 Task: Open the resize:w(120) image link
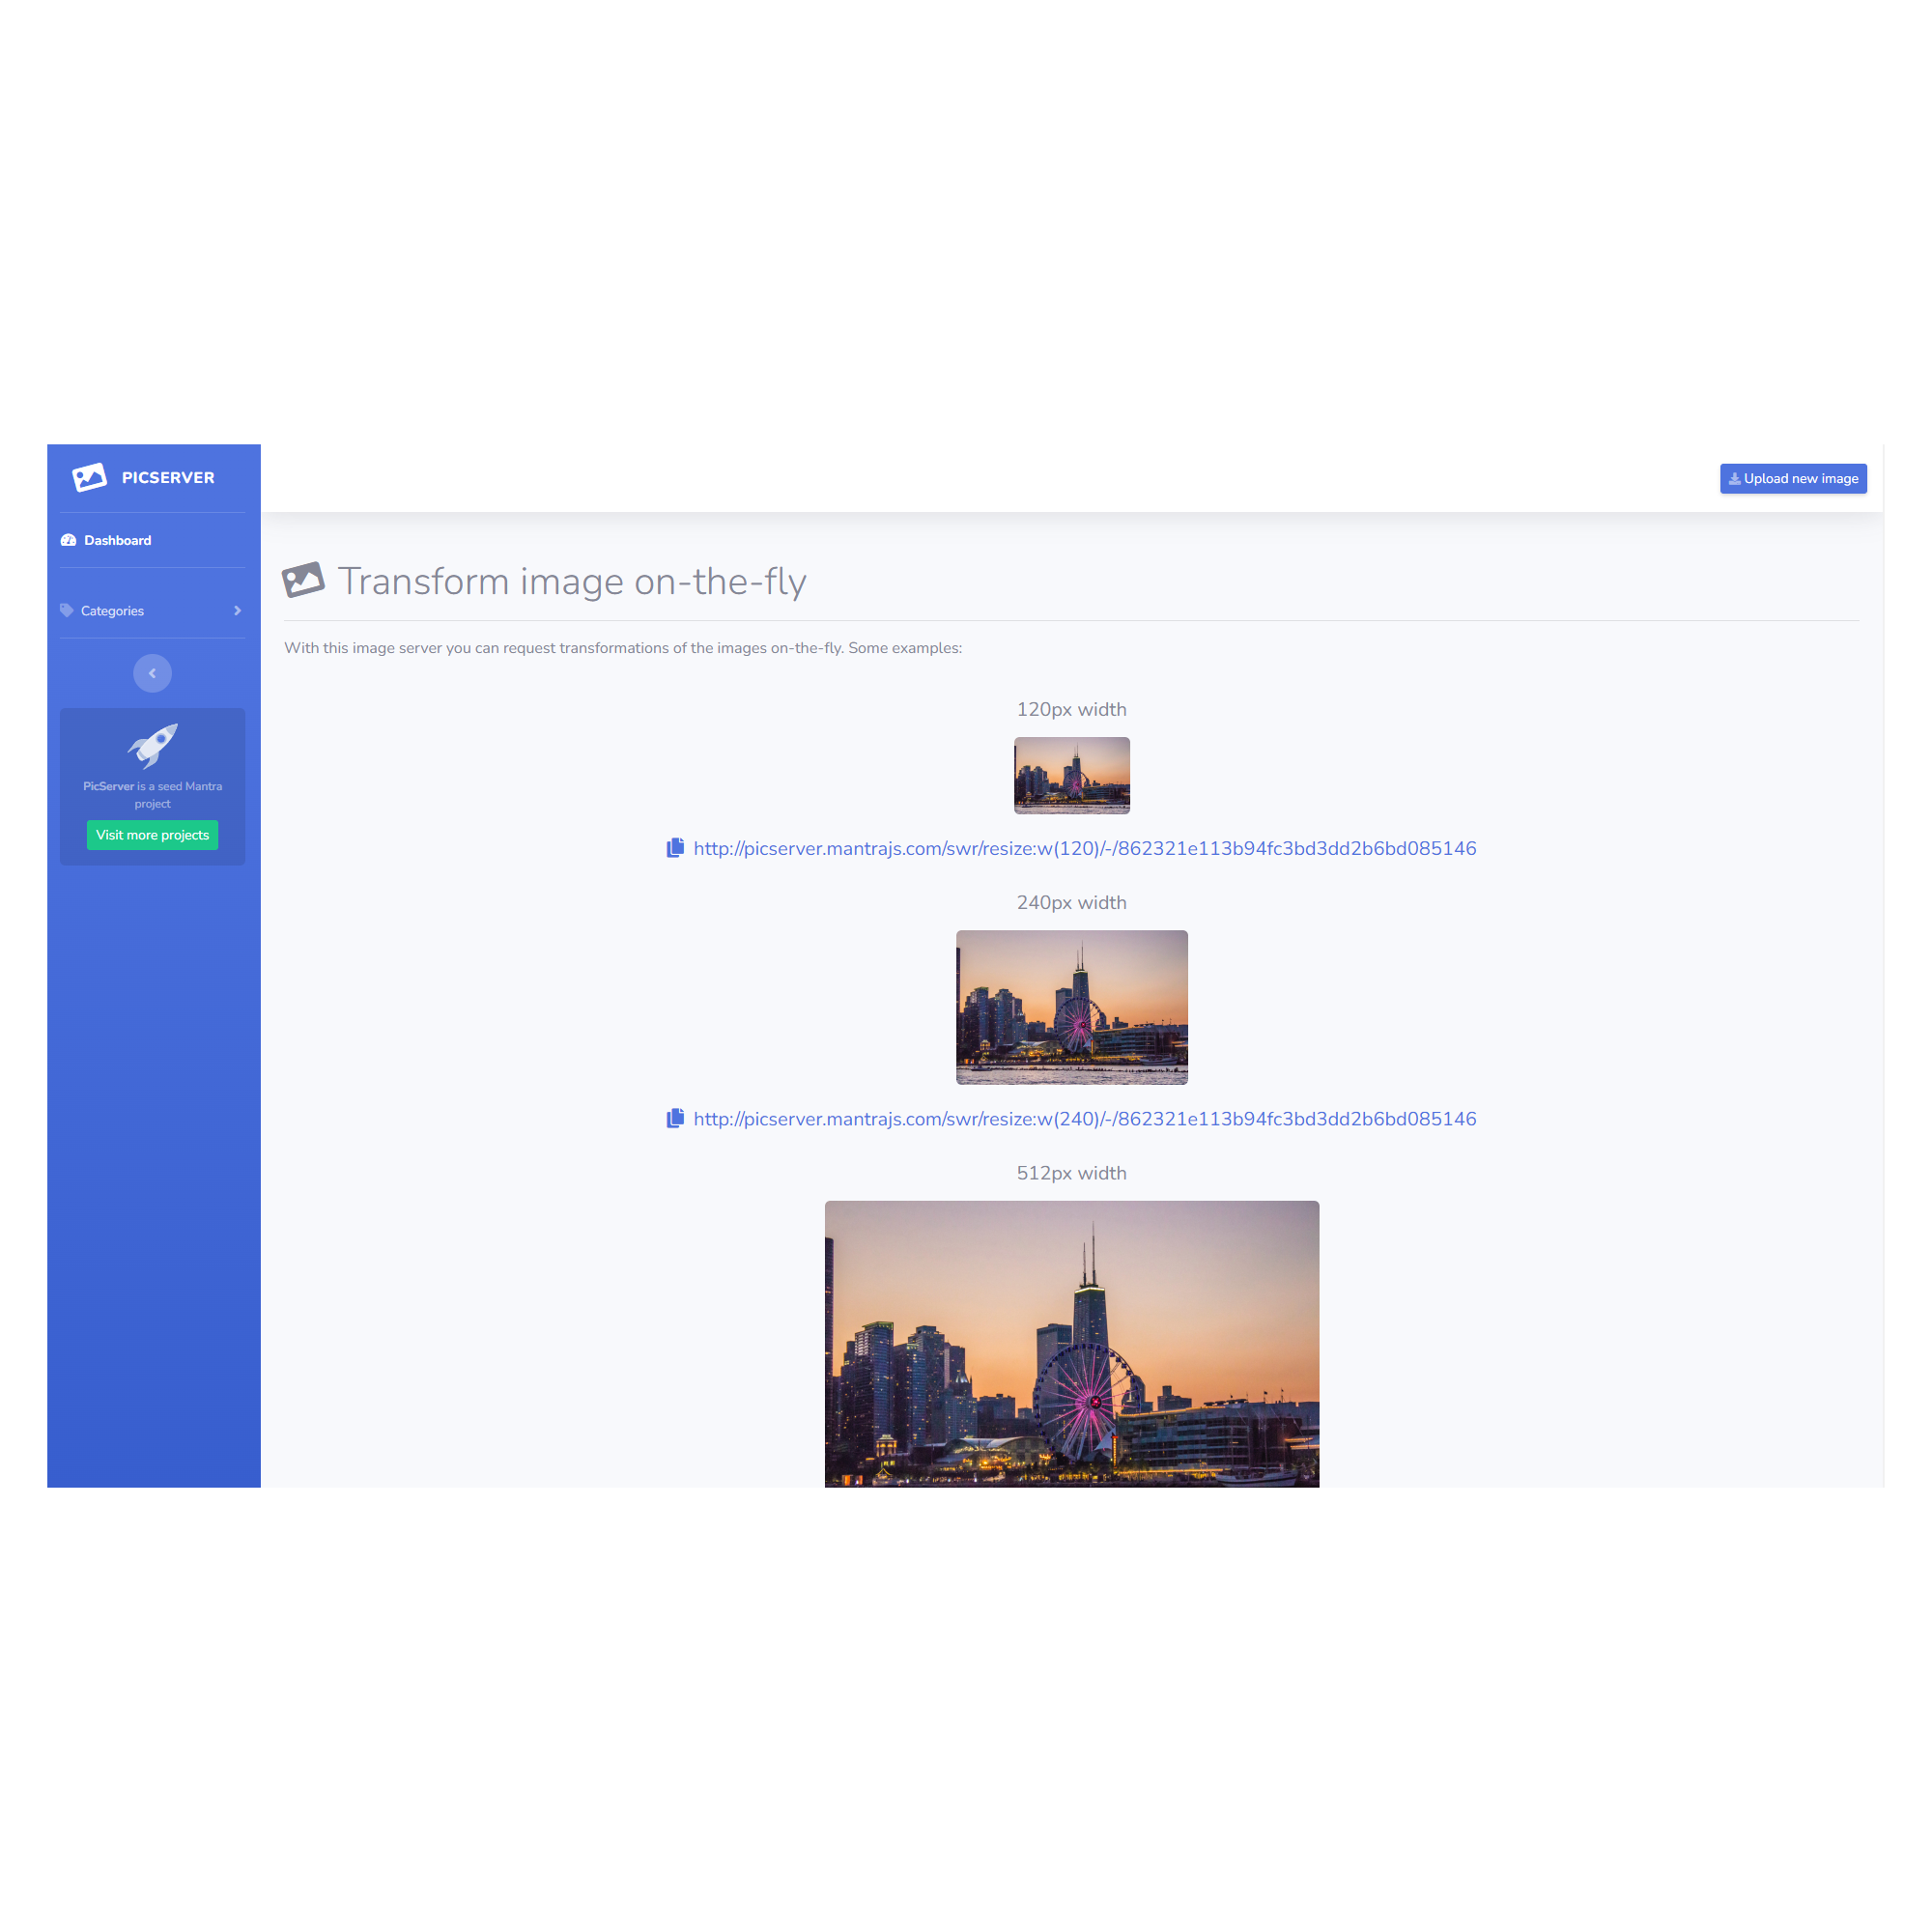coord(1085,848)
